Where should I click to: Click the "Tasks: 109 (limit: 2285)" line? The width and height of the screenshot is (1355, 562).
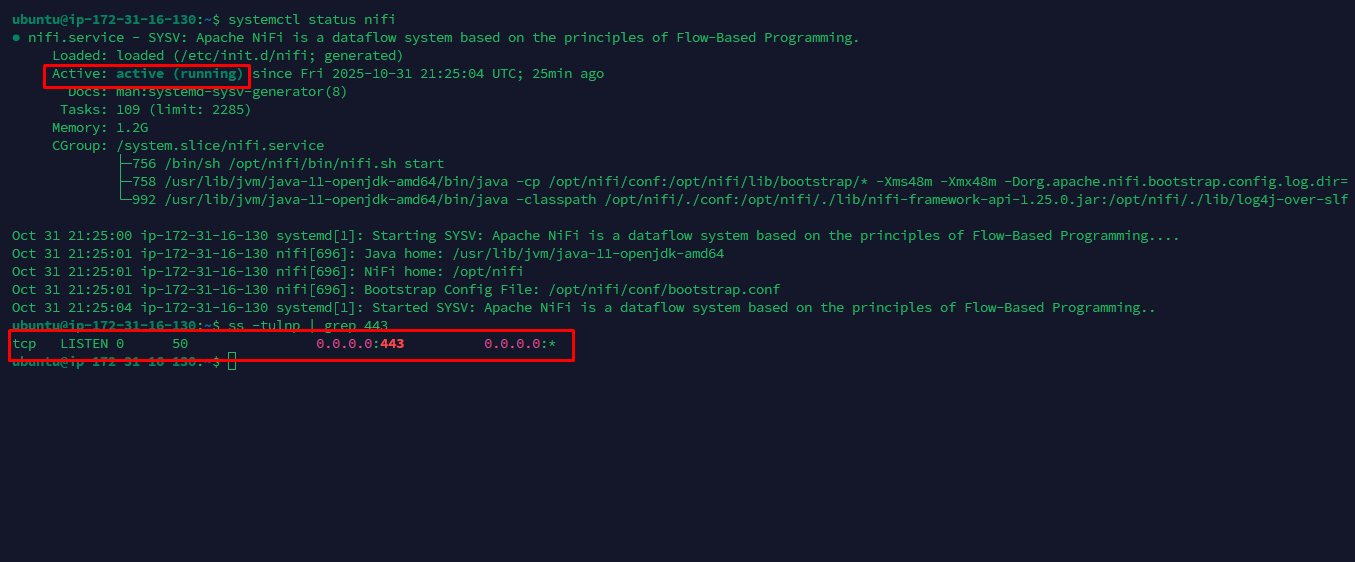coord(155,110)
